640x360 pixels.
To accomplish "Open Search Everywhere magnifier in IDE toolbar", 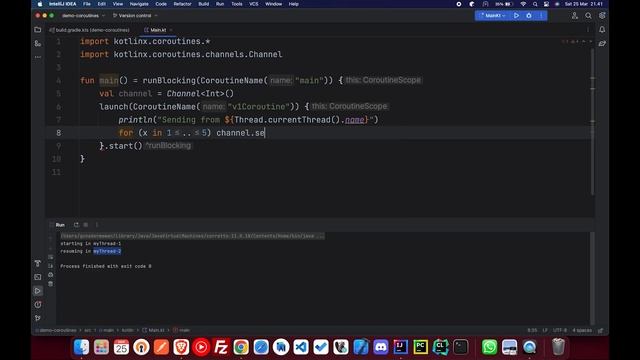I will tap(588, 16).
